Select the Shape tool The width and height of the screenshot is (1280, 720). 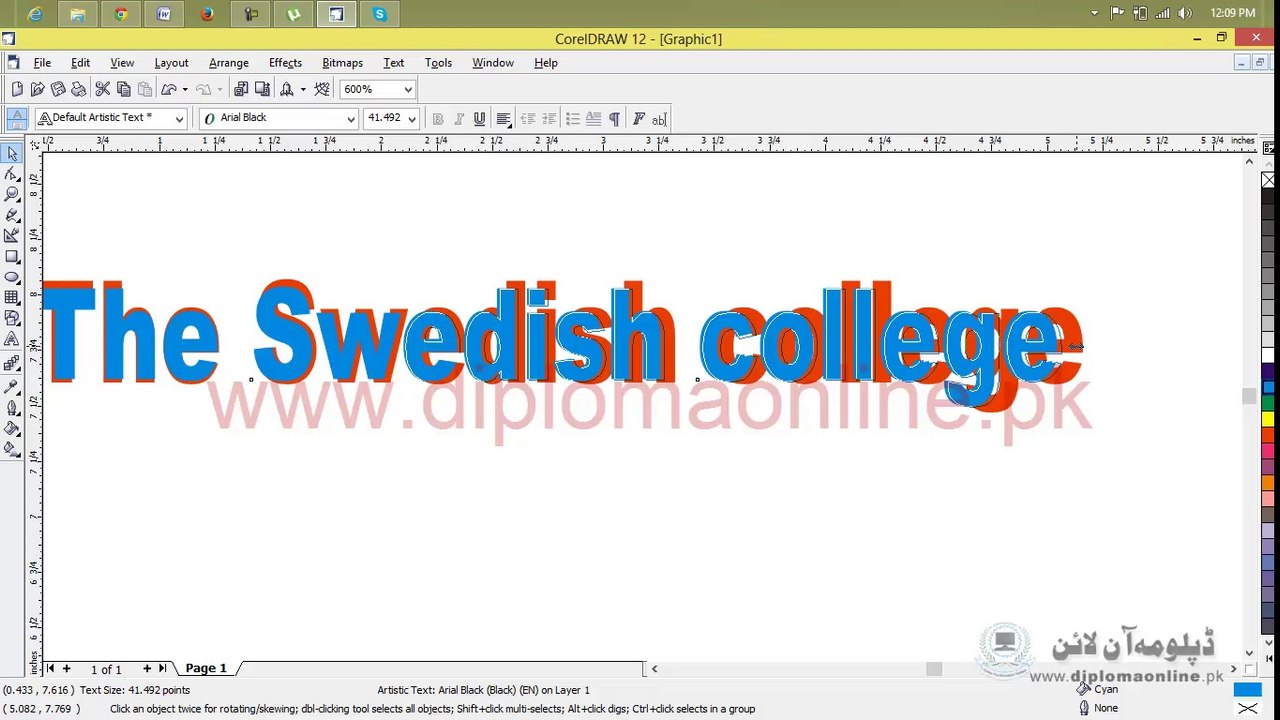pyautogui.click(x=12, y=174)
